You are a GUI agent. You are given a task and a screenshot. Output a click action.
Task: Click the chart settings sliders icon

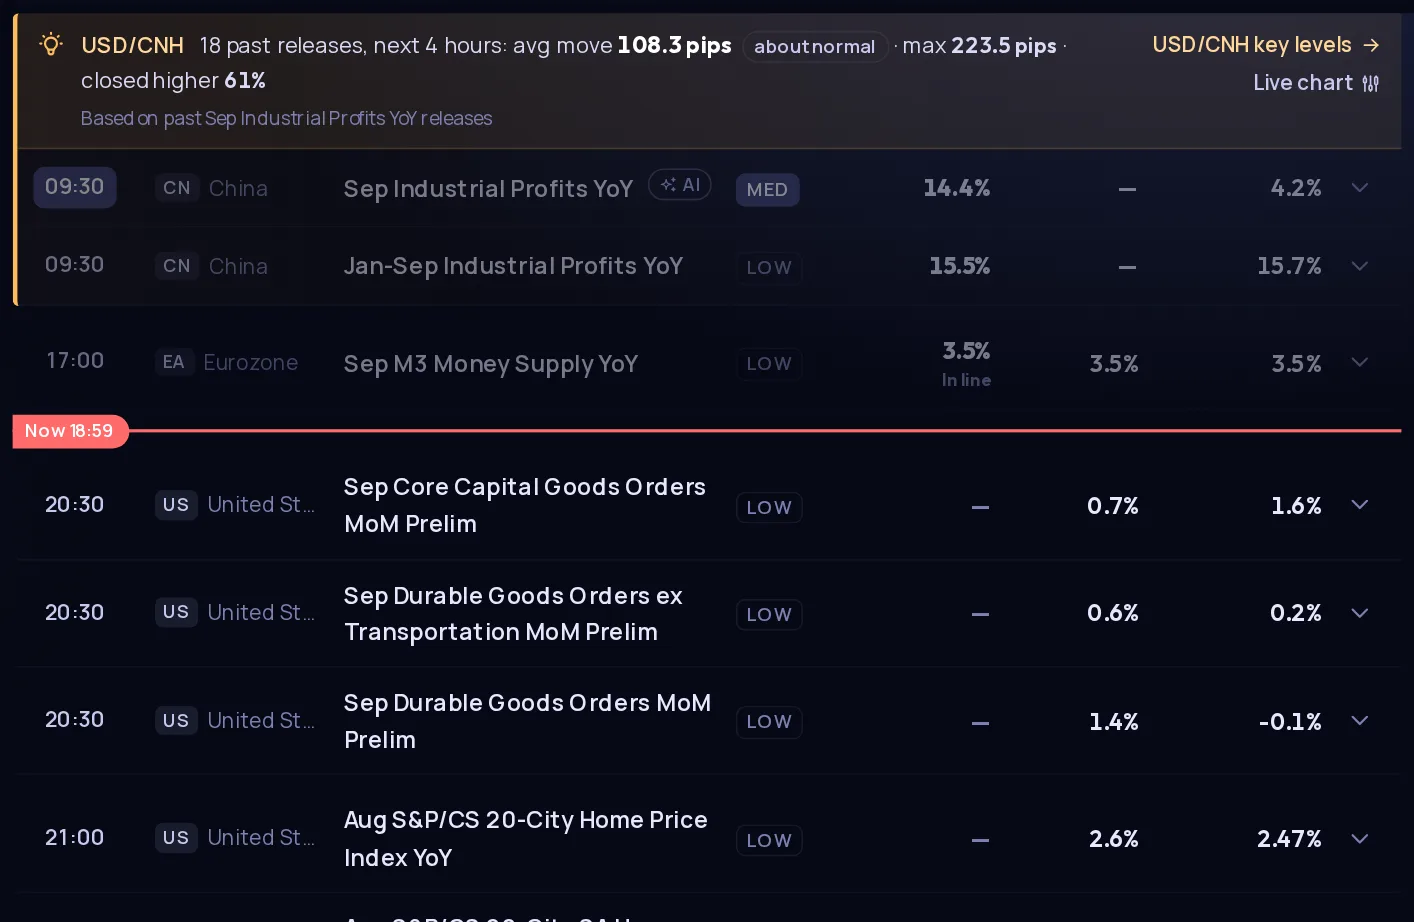click(1370, 84)
